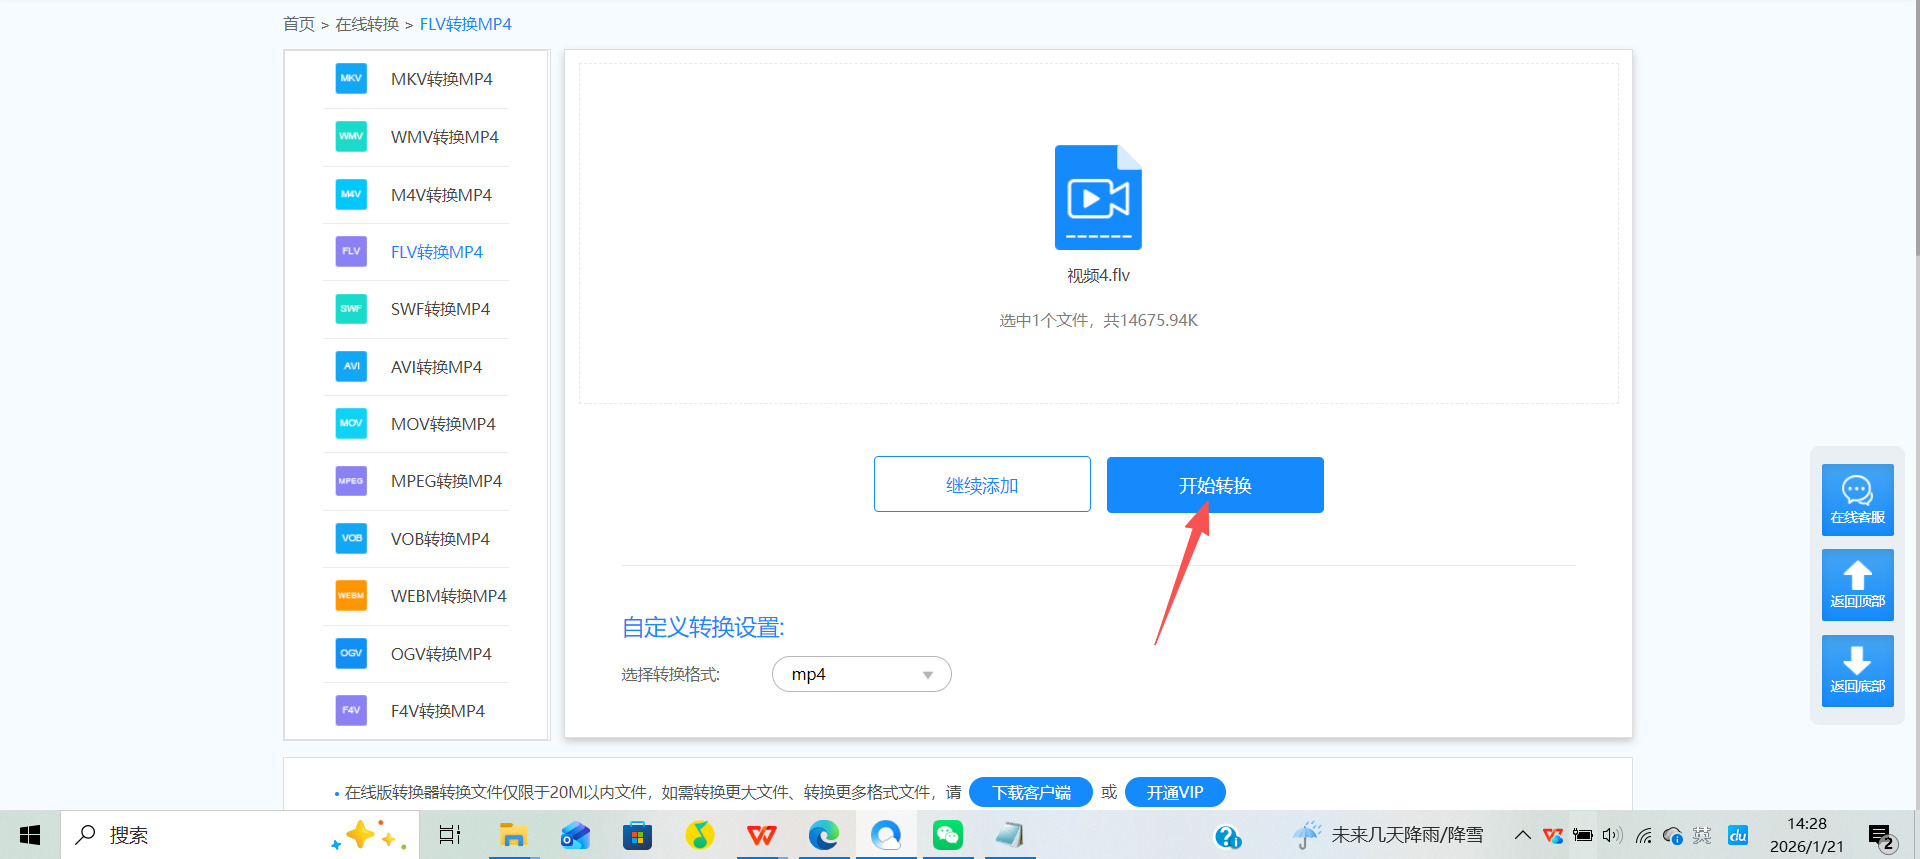
Task: Click the AVI format icon in sidebar
Action: tap(351, 366)
